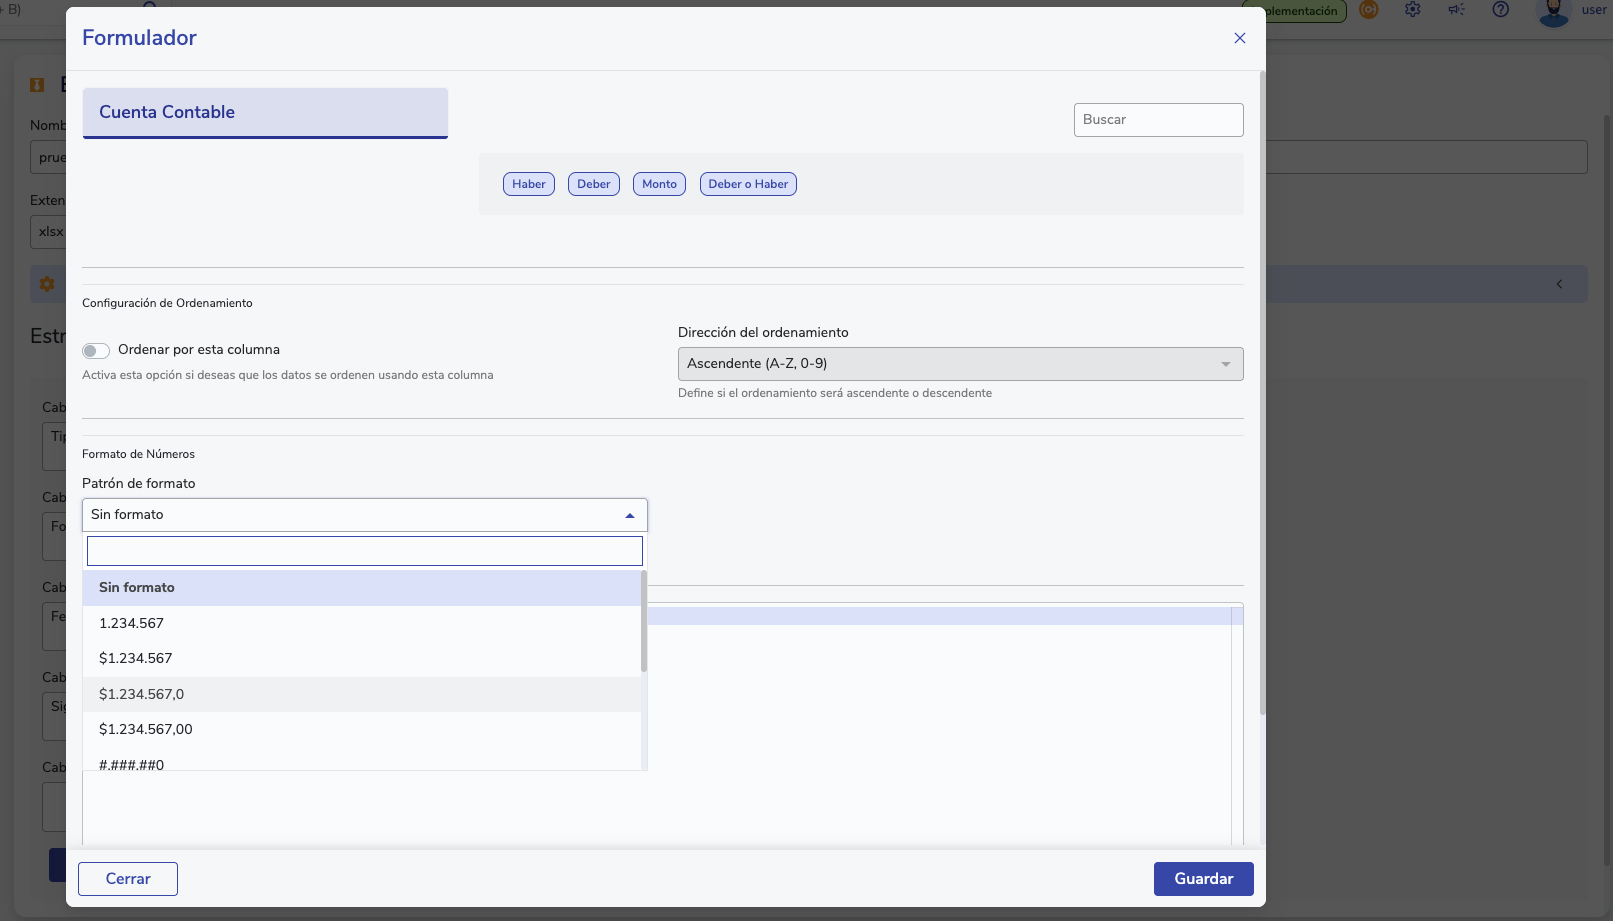1613x921 pixels.
Task: Choose the "$1.234.567,00" format option
Action: [146, 729]
